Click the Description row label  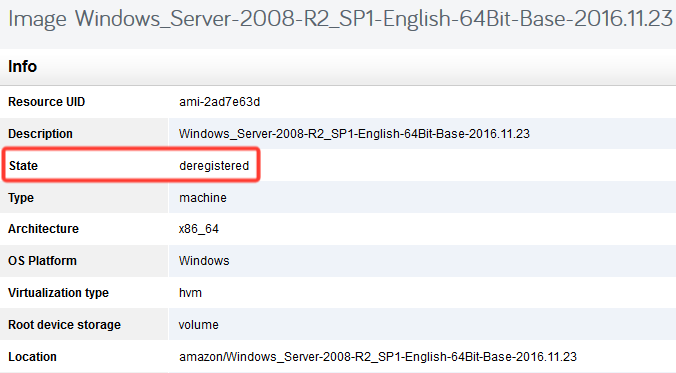pos(40,134)
